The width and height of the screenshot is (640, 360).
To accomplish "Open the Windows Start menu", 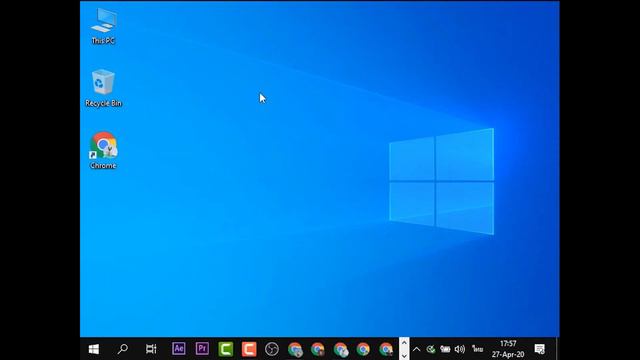I will (93, 349).
